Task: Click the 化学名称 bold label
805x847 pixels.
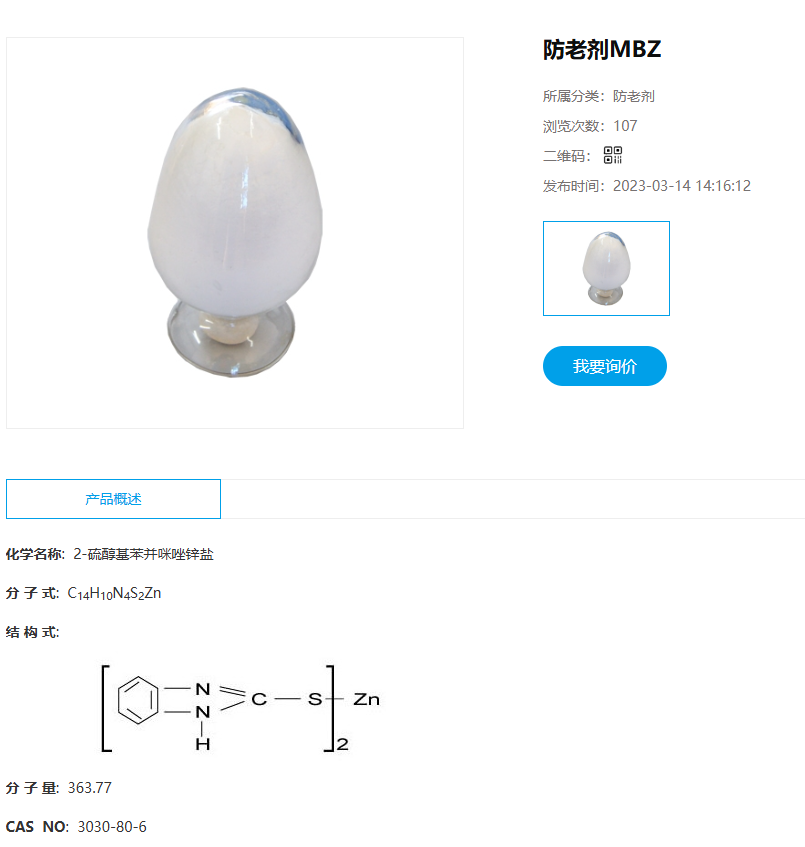Action: coord(35,554)
